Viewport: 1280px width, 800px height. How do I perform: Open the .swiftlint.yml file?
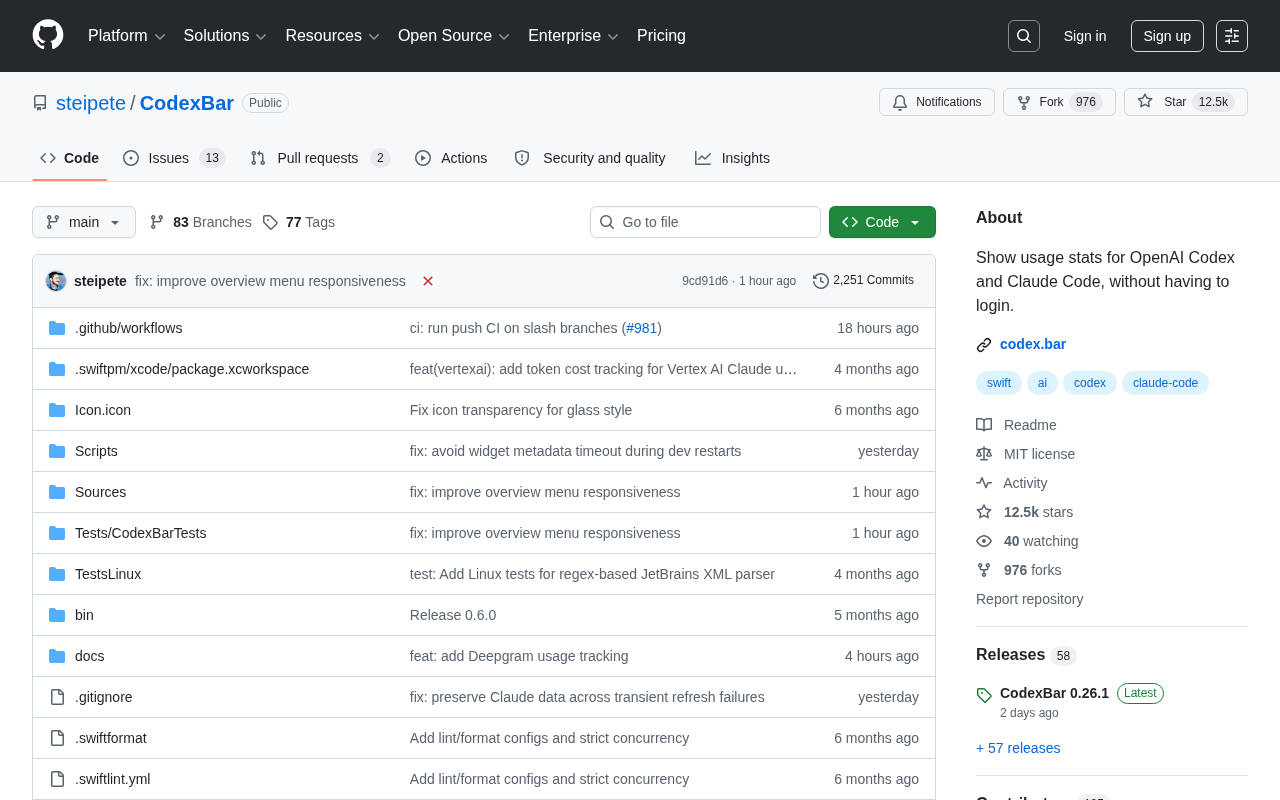pos(112,779)
